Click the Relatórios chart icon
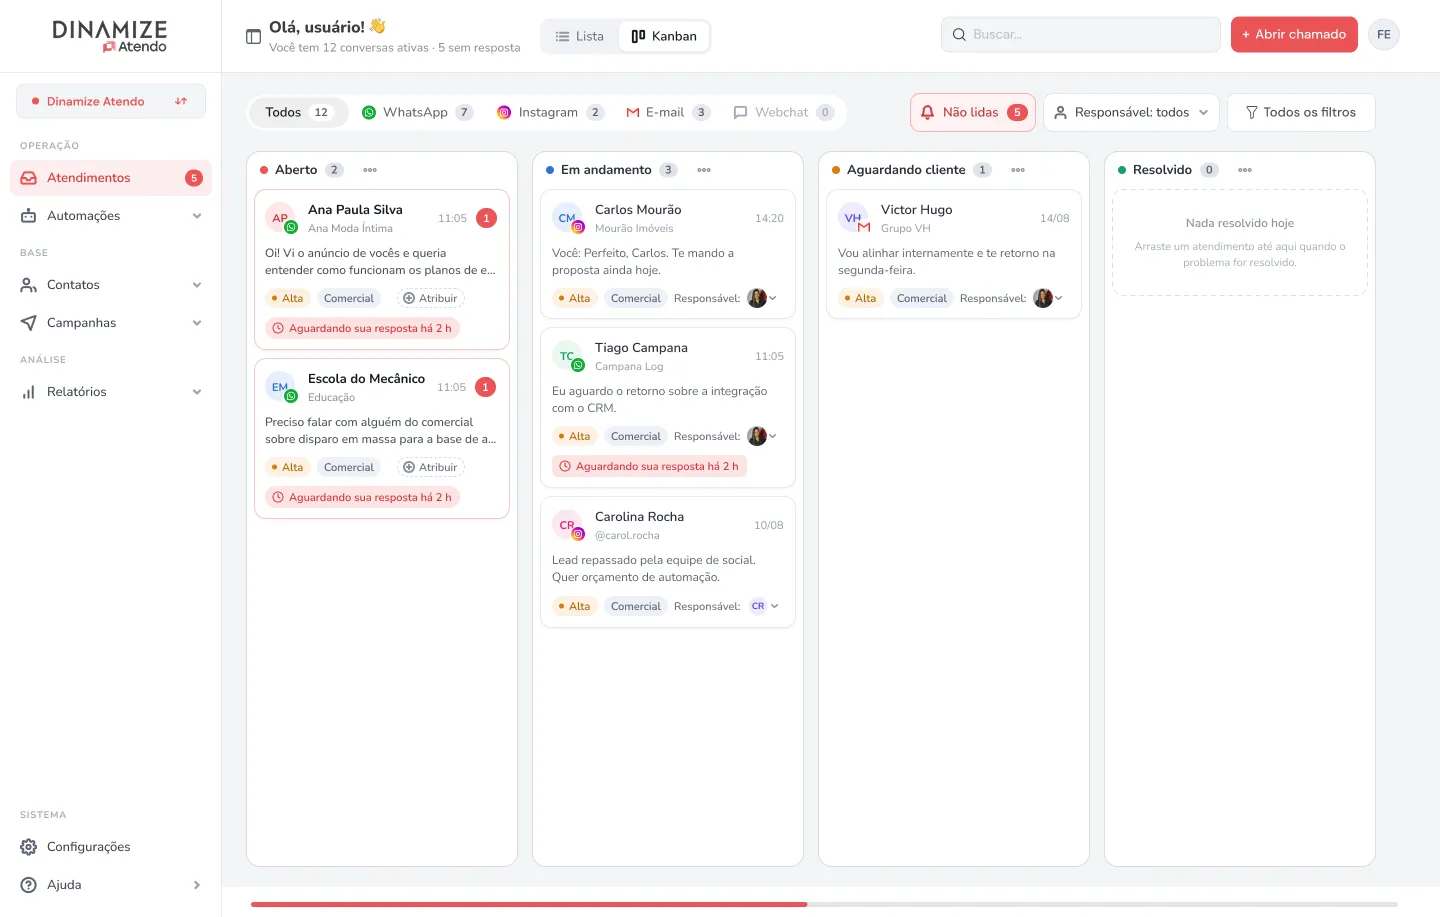1440x917 pixels. 29,392
